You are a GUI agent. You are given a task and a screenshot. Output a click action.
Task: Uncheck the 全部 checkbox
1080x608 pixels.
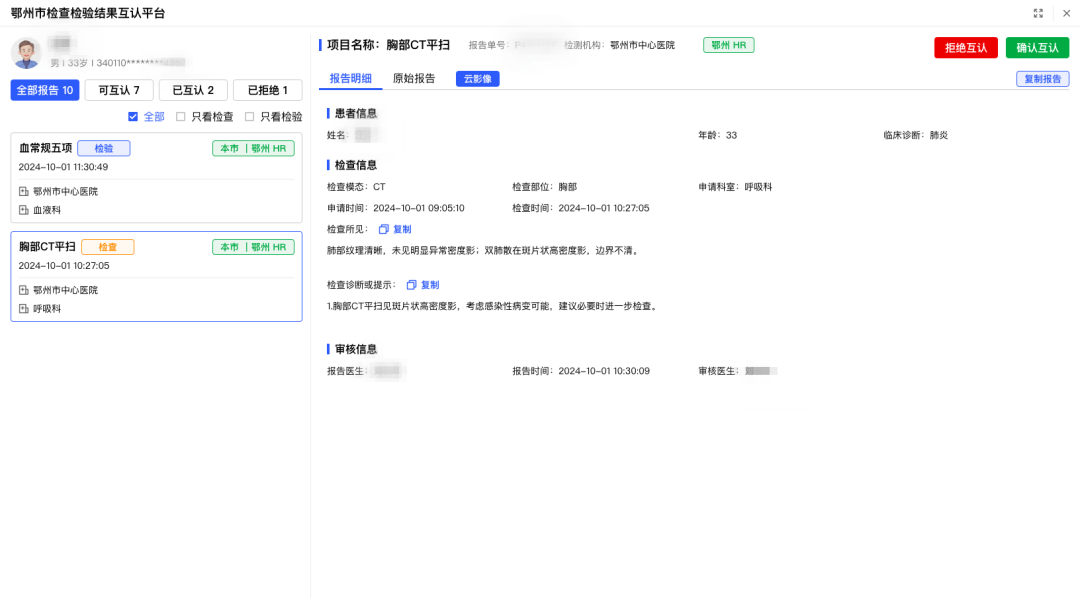click(133, 117)
